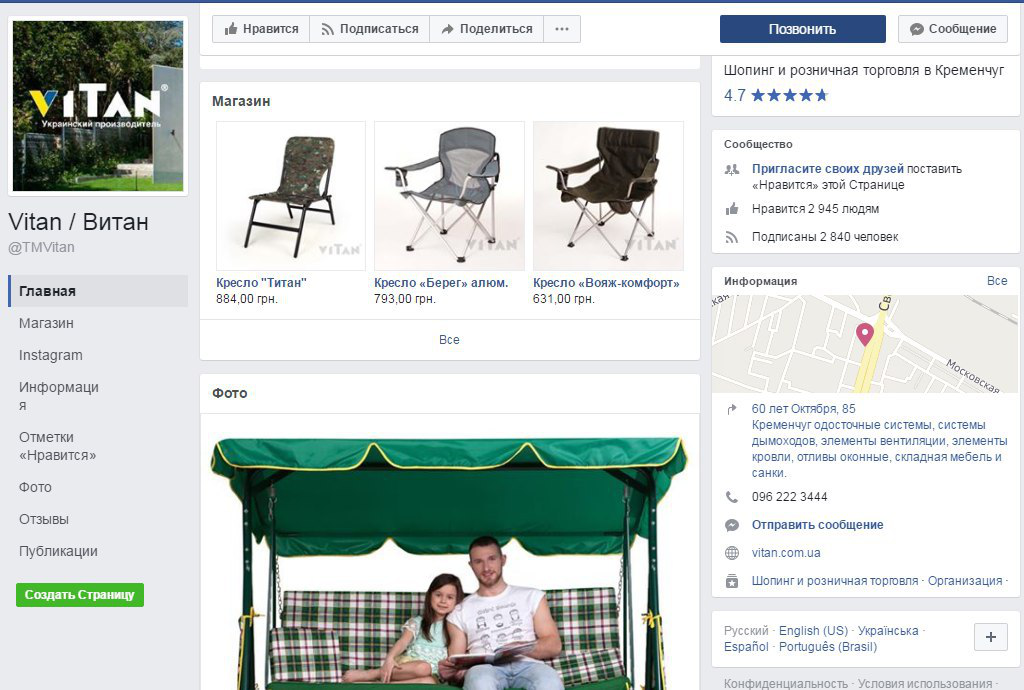Switch language to Español
This screenshot has width=1024, height=690.
click(x=746, y=646)
